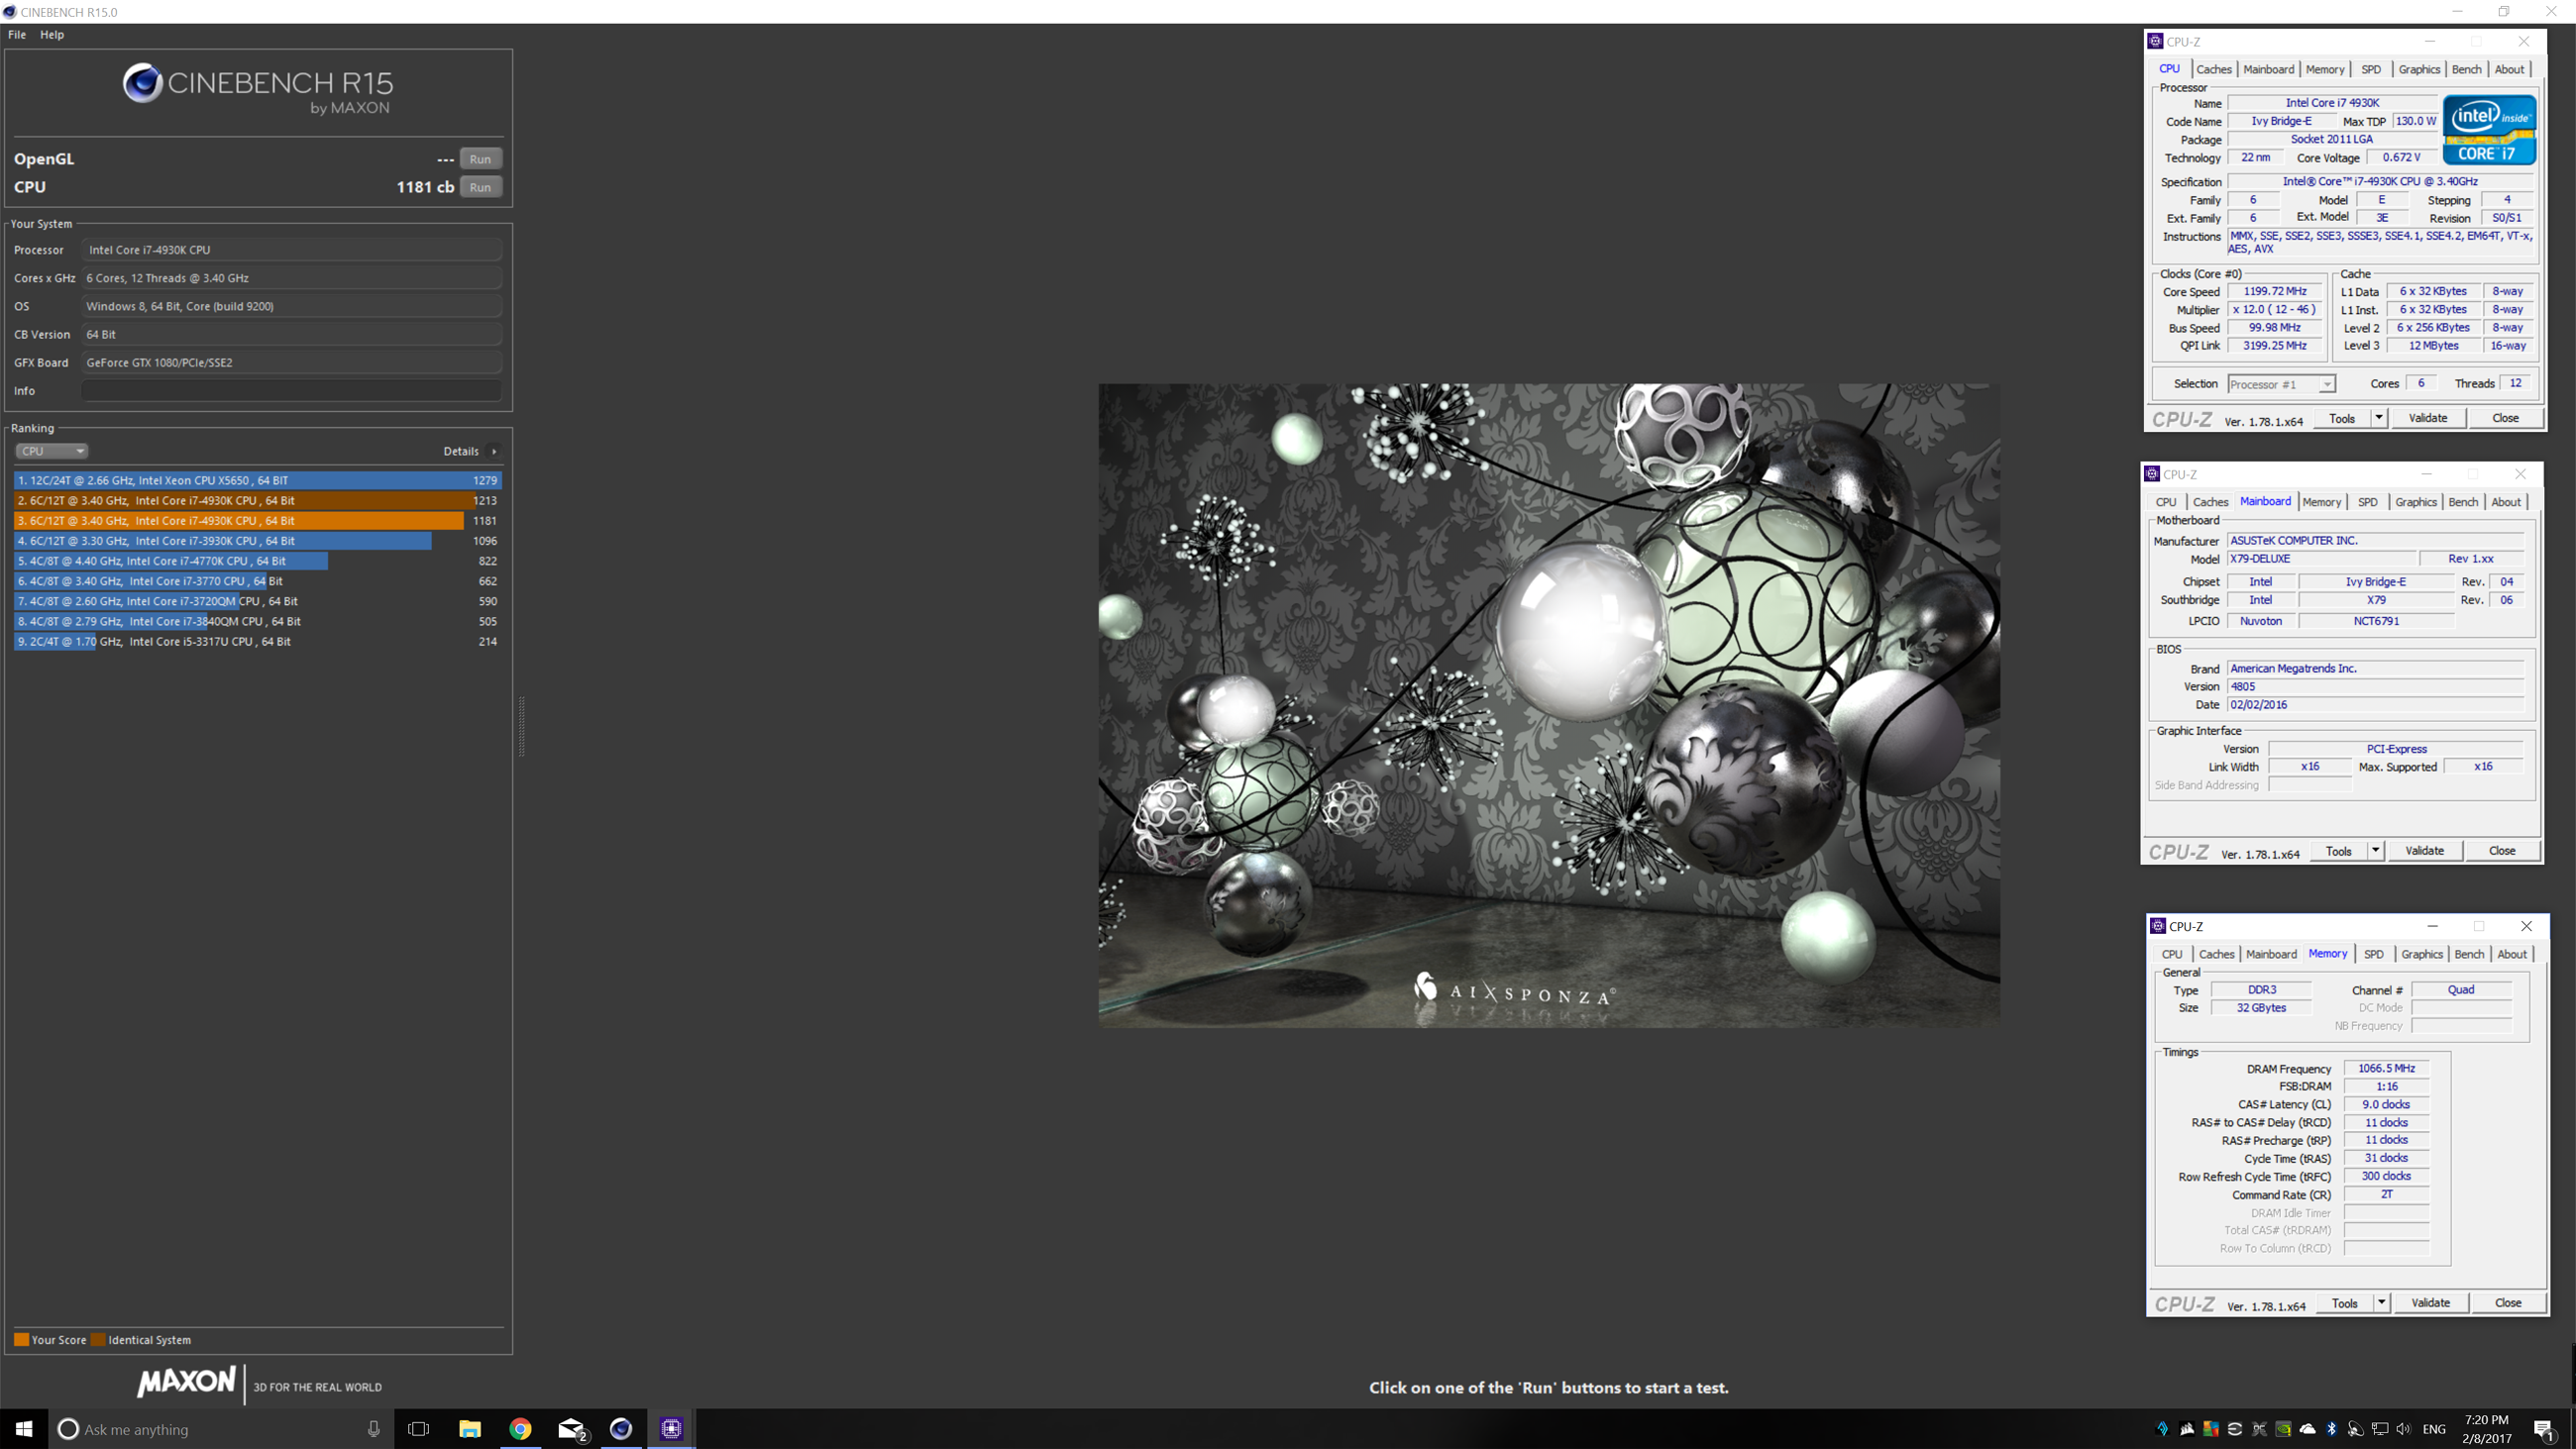Click the EVGA tray icon
Image resolution: width=2576 pixels, height=1449 pixels.
click(2236, 1429)
